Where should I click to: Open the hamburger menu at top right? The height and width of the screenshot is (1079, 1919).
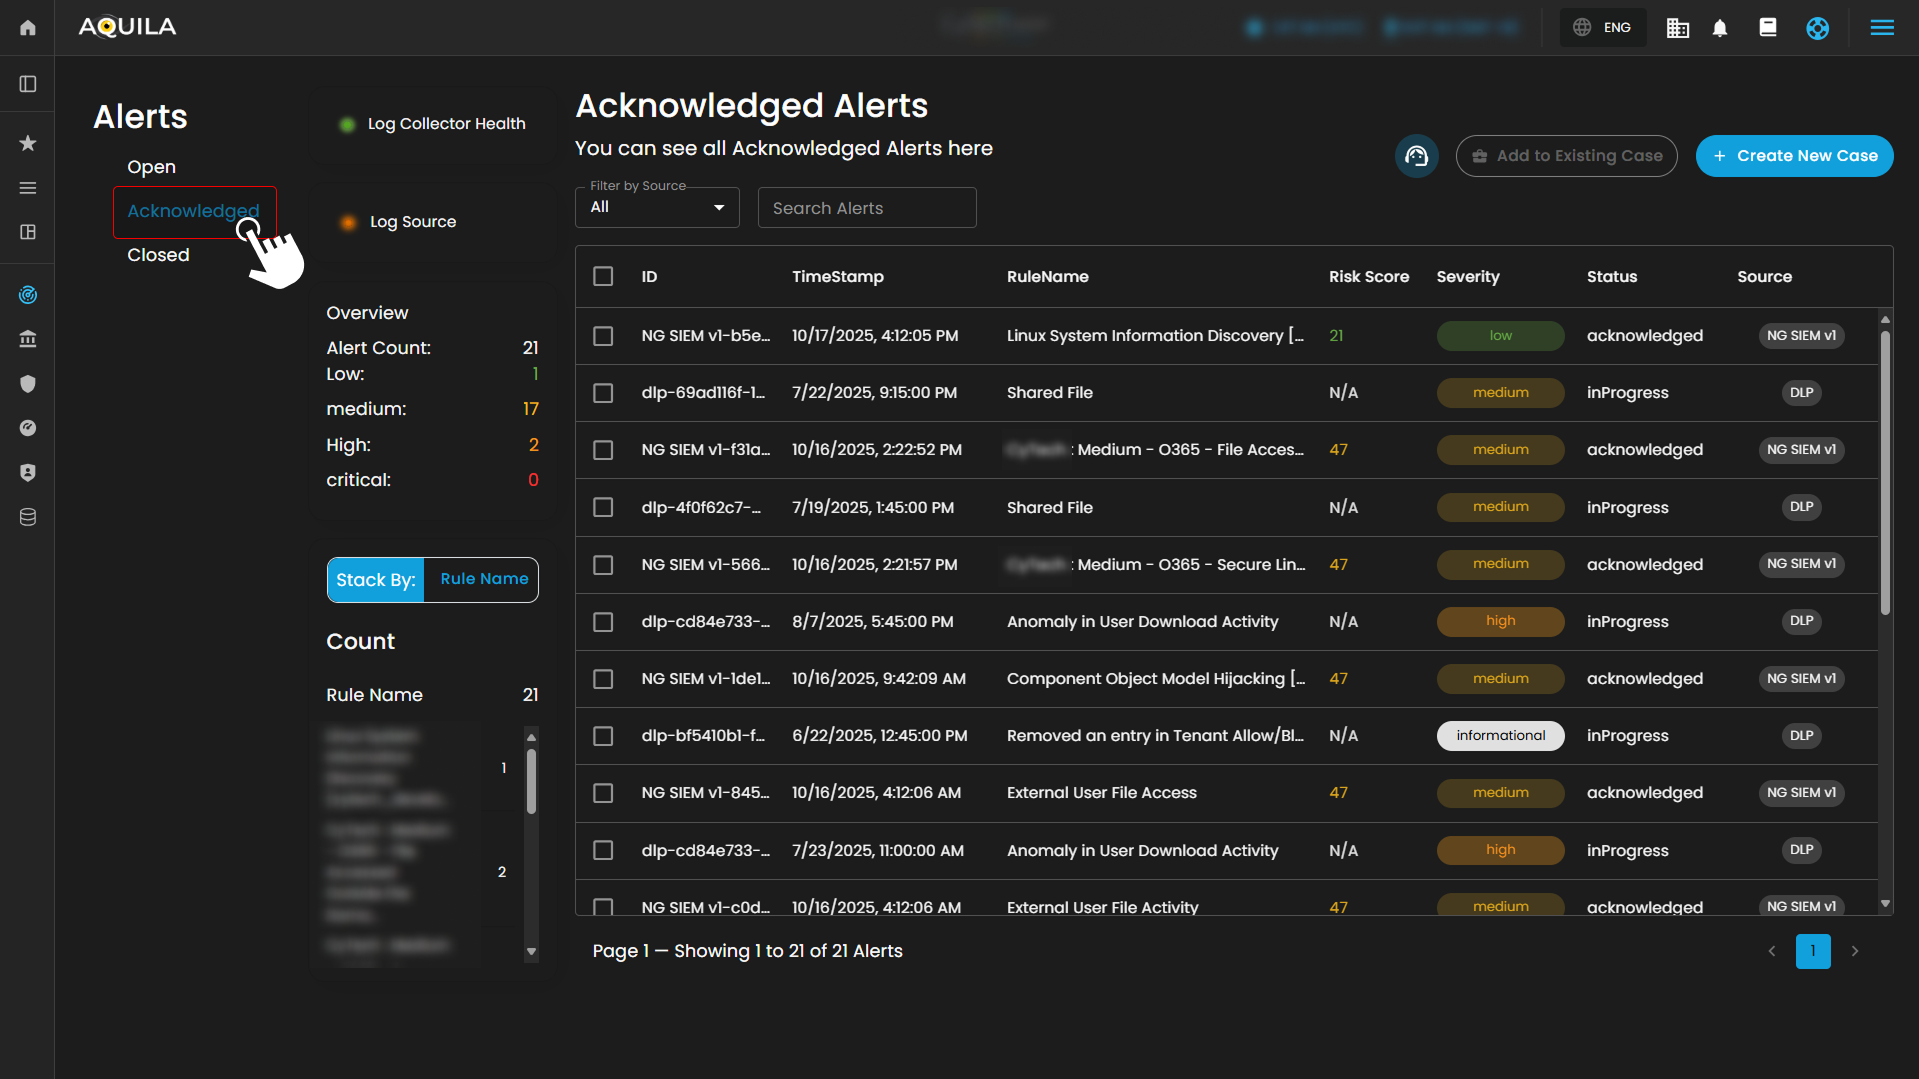(x=1882, y=28)
